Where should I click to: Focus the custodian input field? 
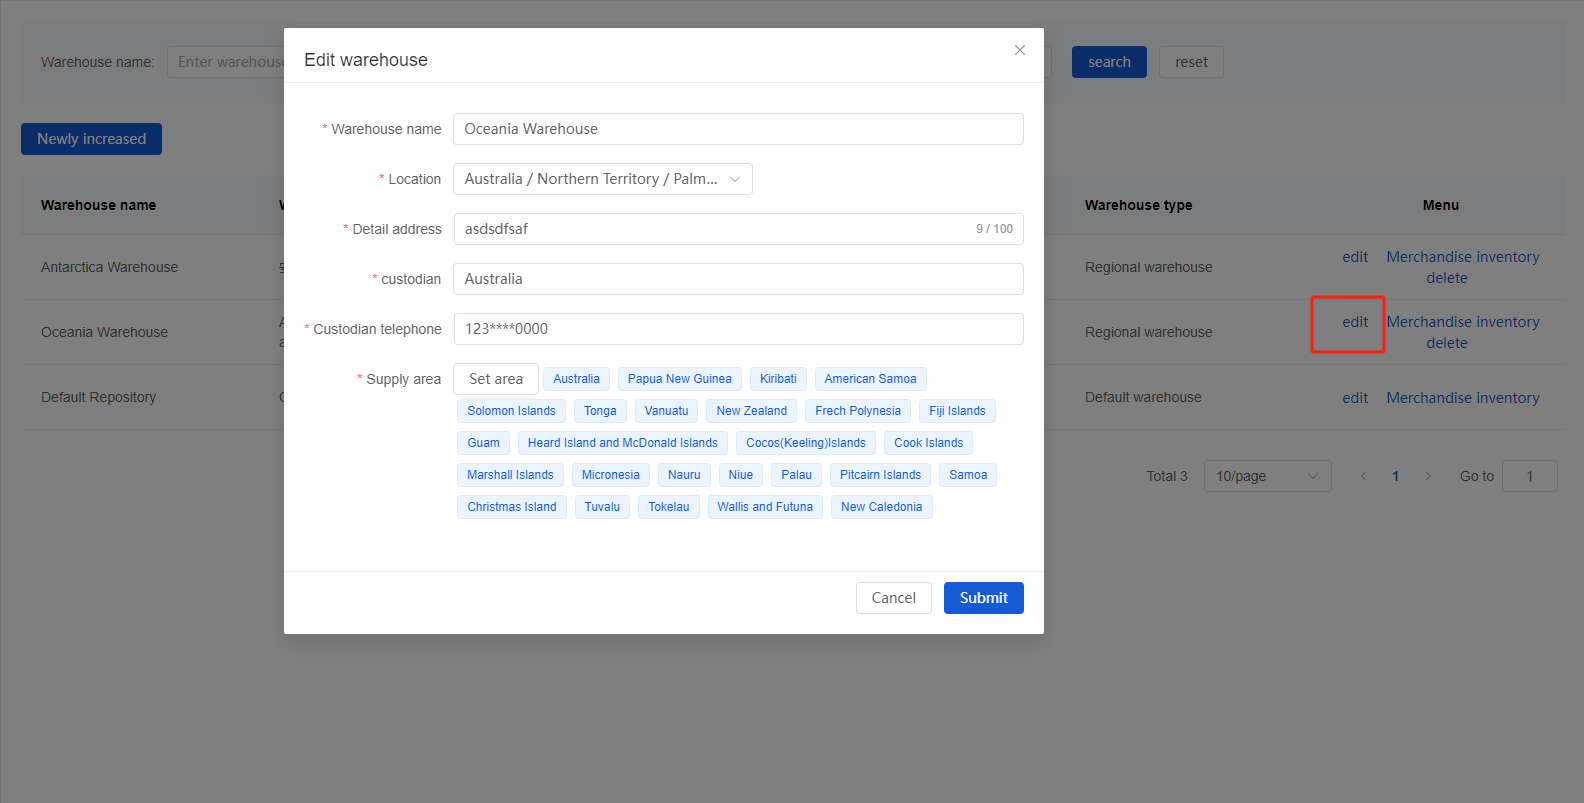(x=738, y=279)
